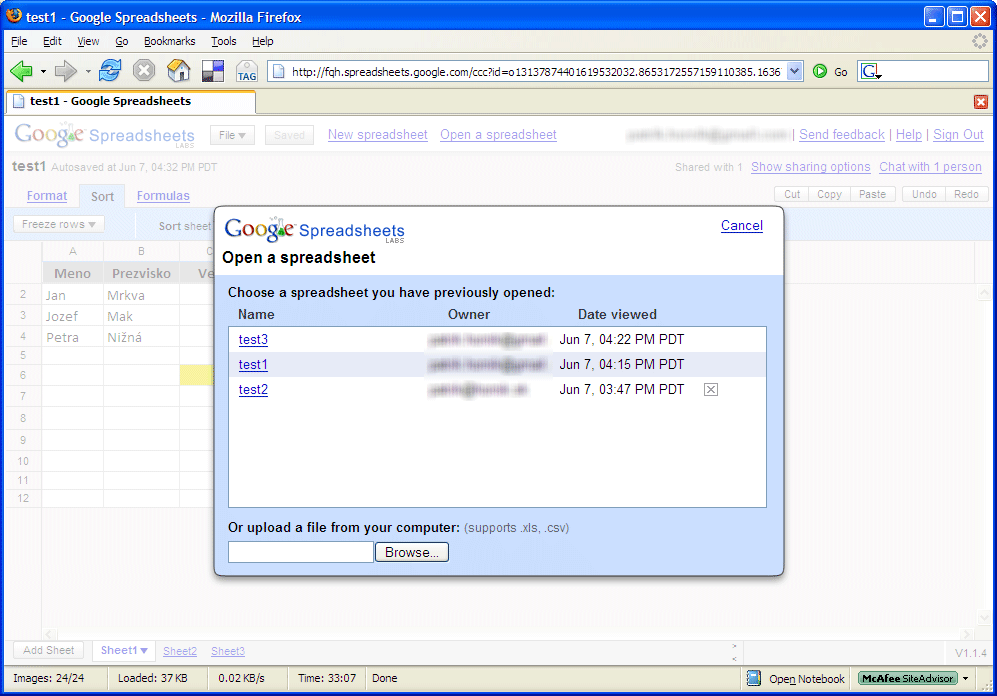The height and width of the screenshot is (696, 997).
Task: Click Show sharing options
Action: [811, 167]
